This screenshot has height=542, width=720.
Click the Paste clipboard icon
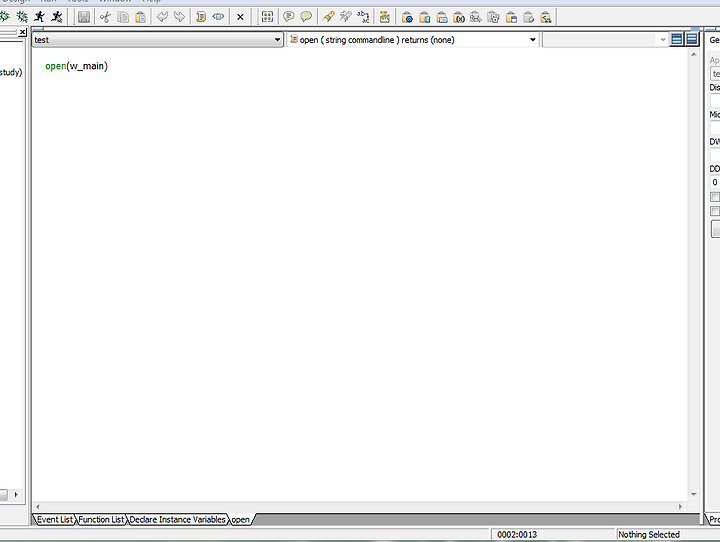[x=141, y=17]
